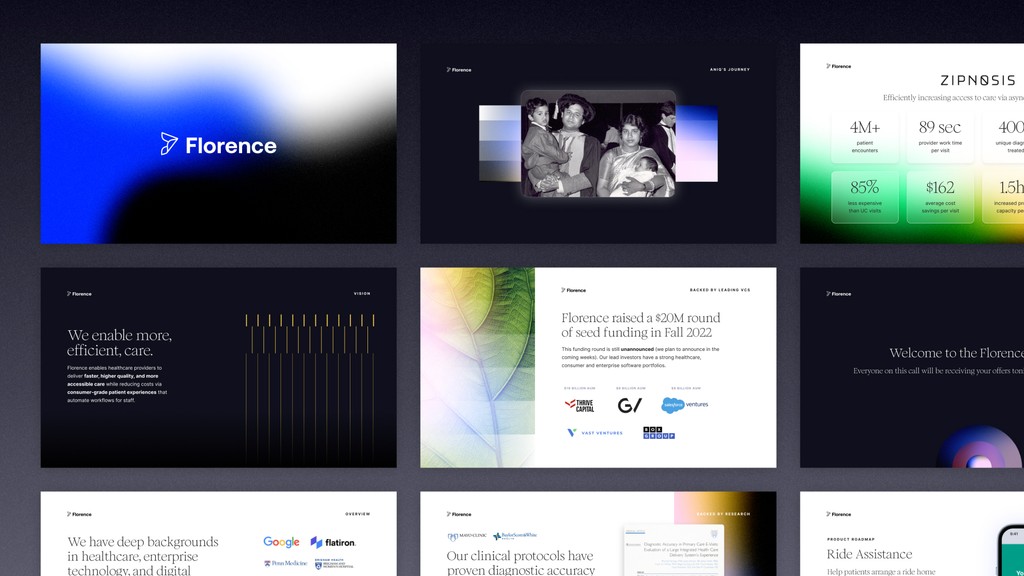Select the $162 average cost savings card
The height and width of the screenshot is (576, 1024).
point(940,197)
